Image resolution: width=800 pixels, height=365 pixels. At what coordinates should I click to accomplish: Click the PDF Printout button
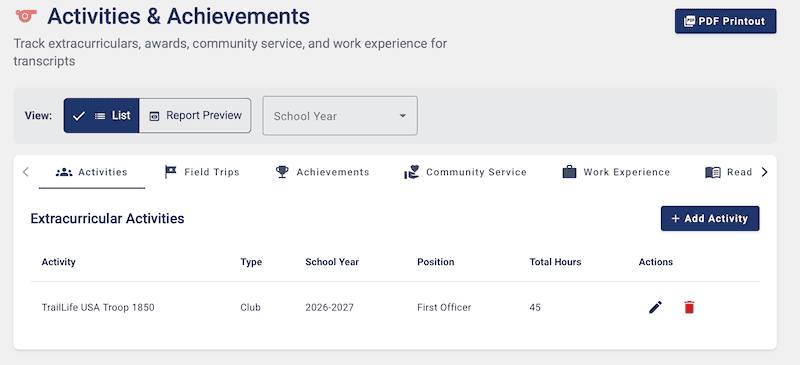point(726,21)
